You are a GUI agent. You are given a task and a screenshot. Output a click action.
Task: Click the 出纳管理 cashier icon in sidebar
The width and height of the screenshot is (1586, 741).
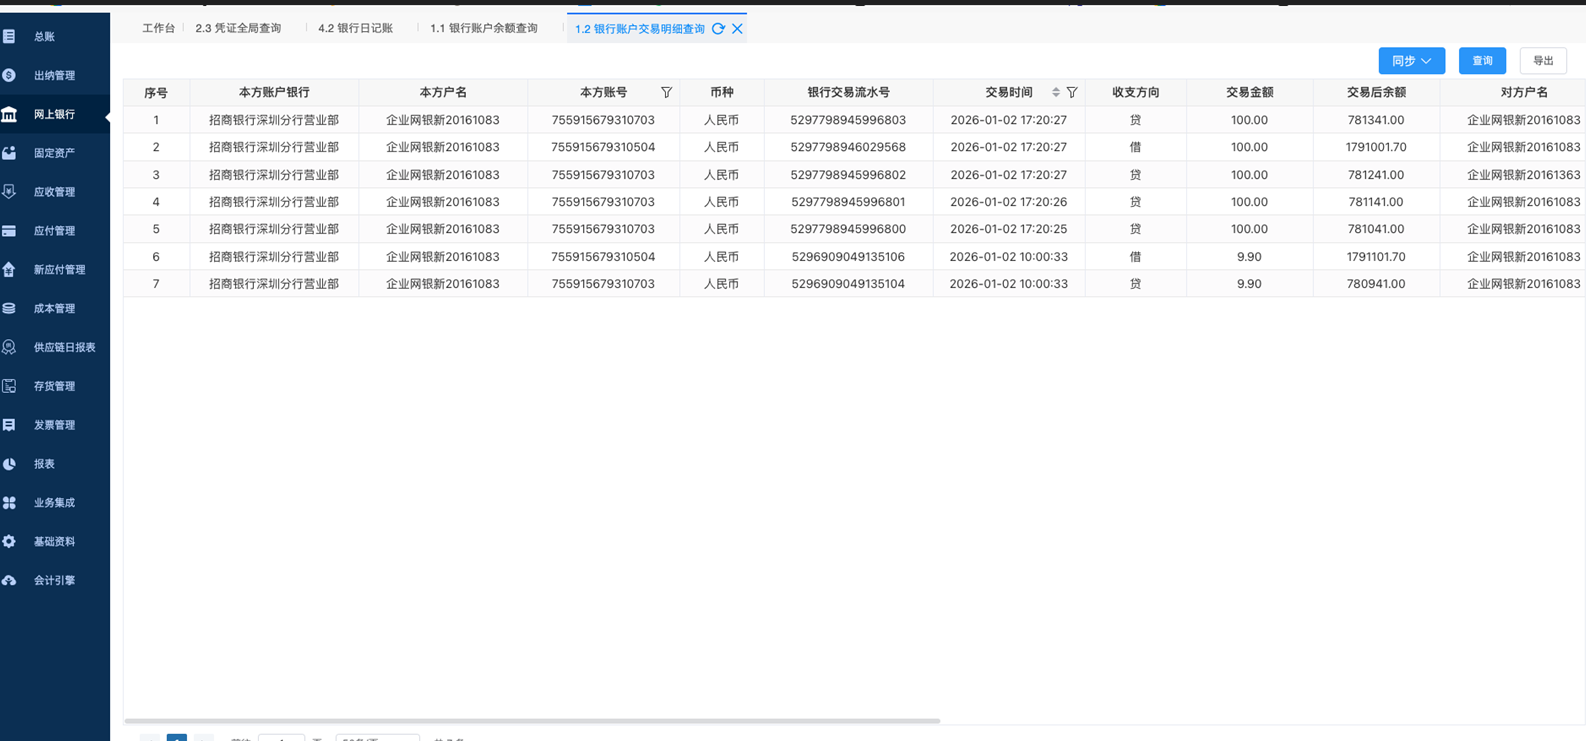(x=9, y=75)
